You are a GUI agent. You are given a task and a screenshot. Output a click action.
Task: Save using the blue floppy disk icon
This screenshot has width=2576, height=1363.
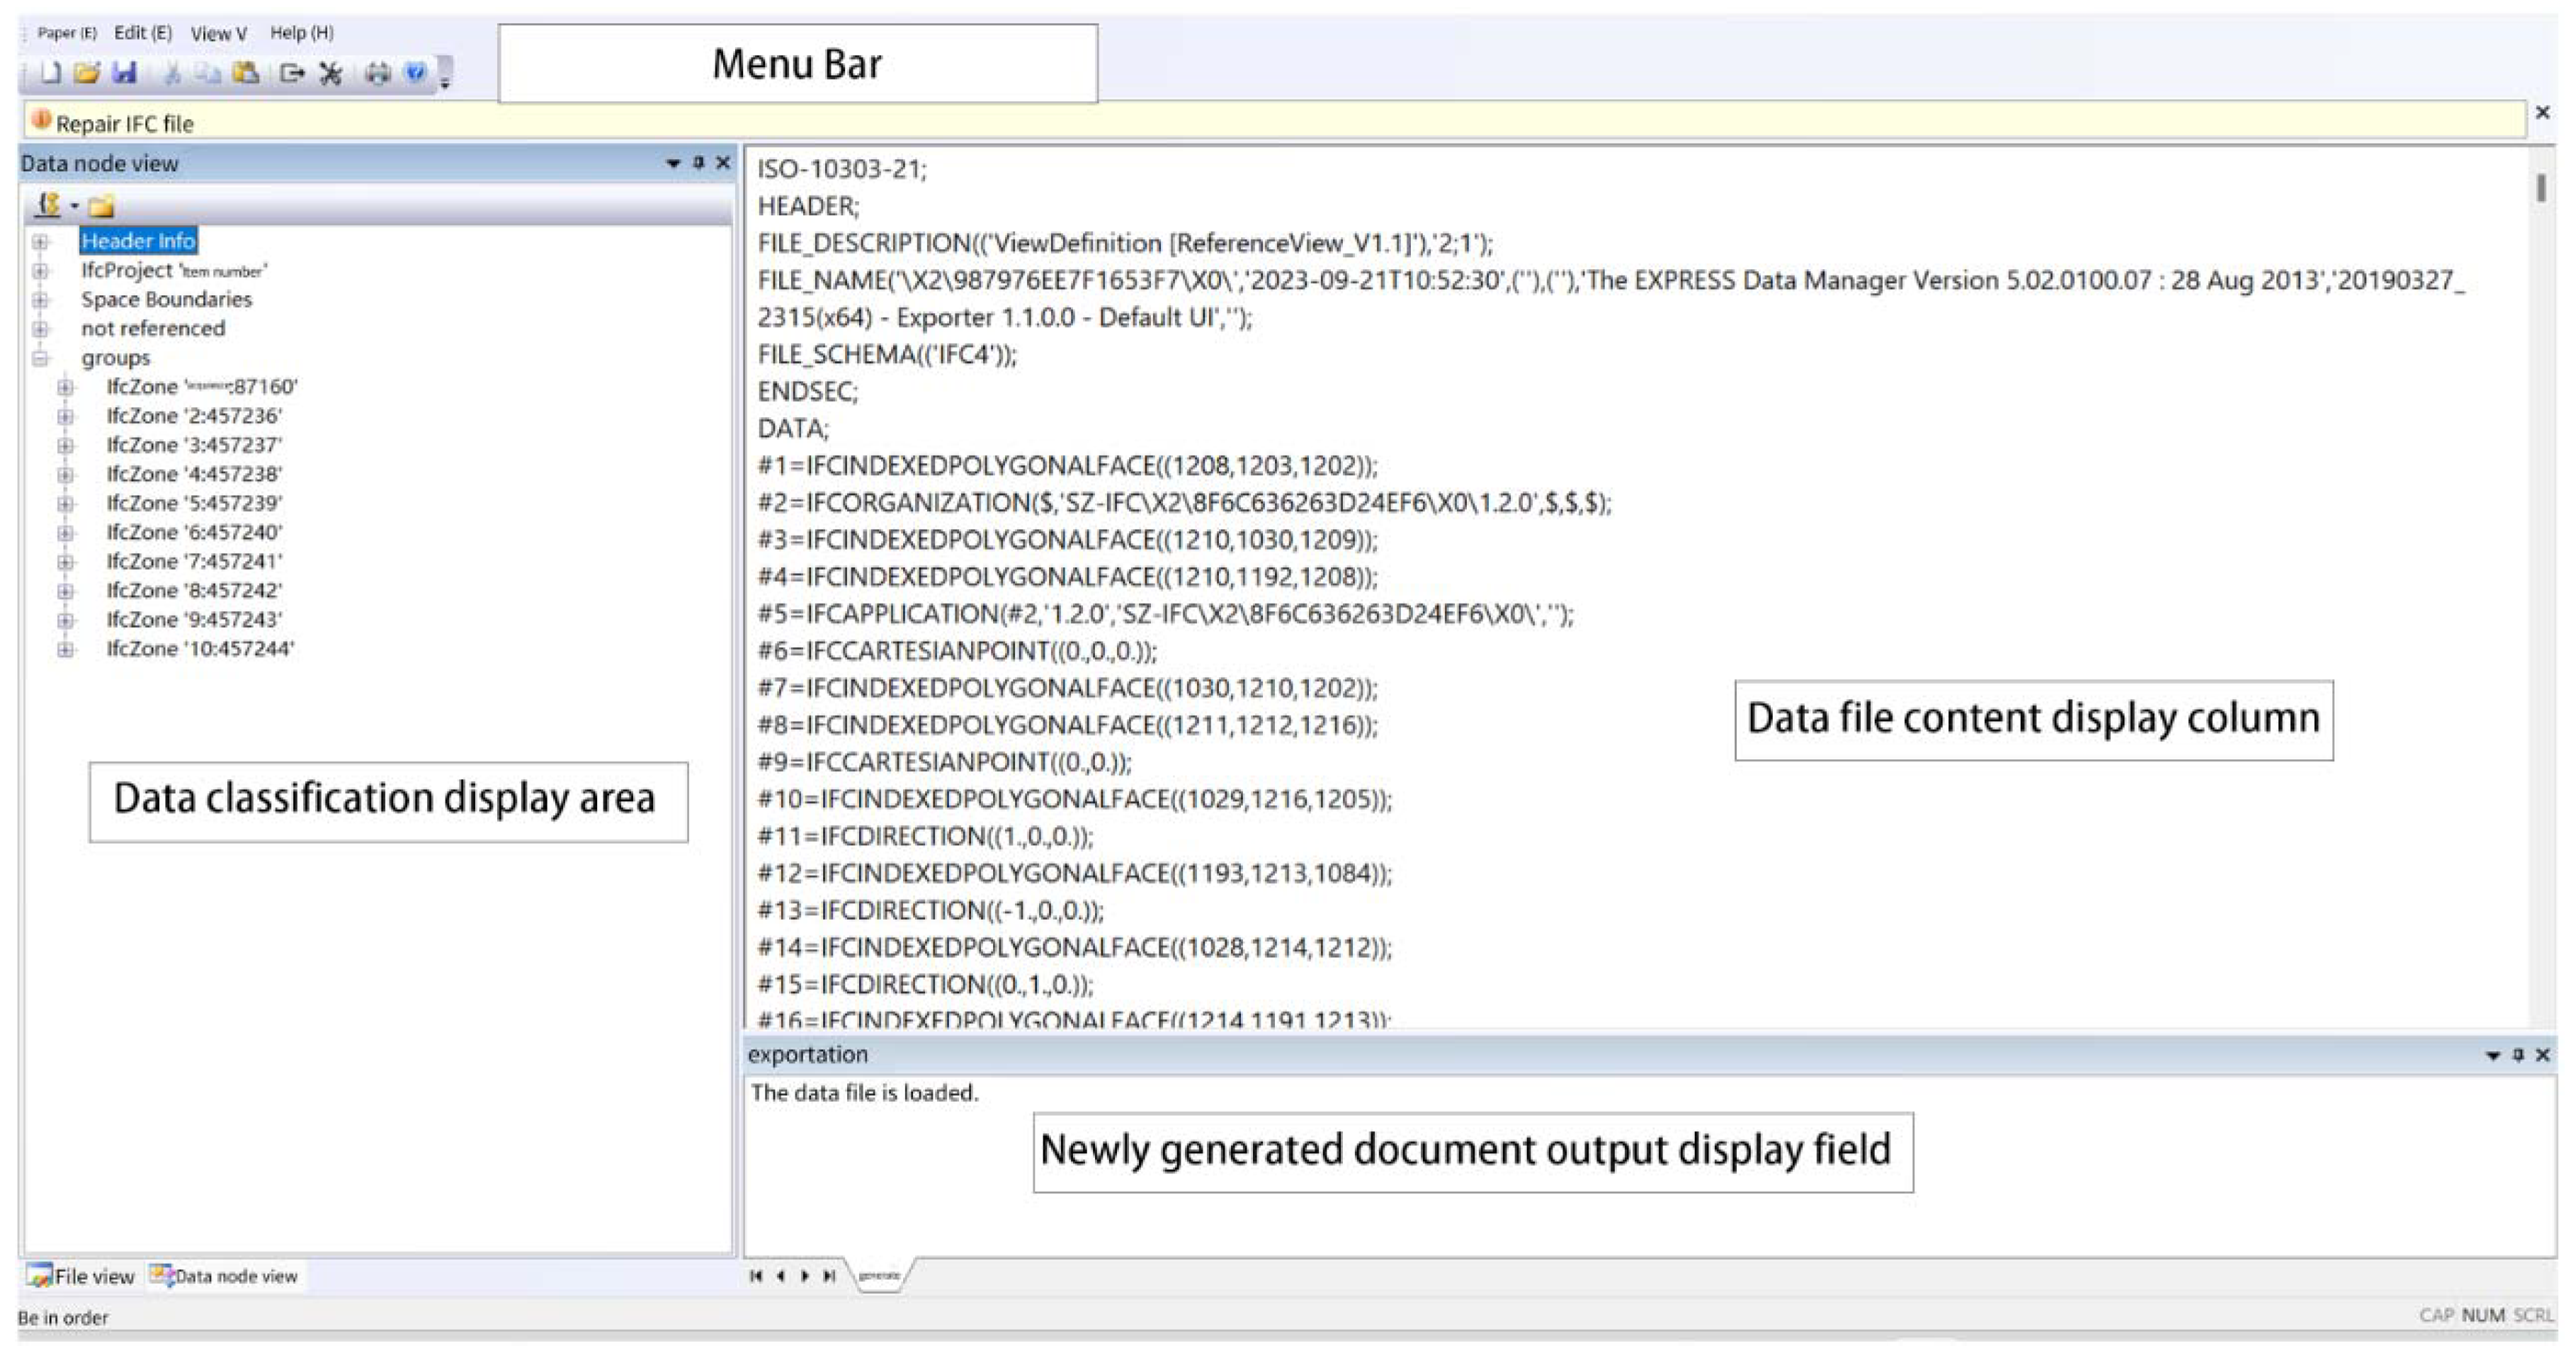coord(124,72)
